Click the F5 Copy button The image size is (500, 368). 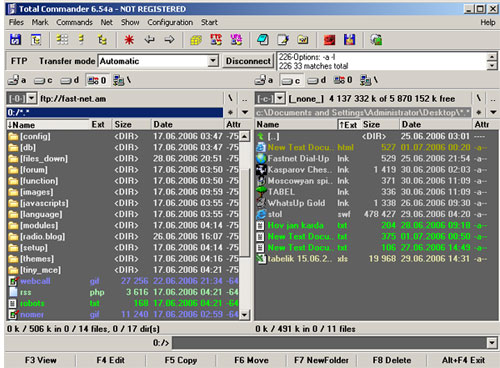181,360
